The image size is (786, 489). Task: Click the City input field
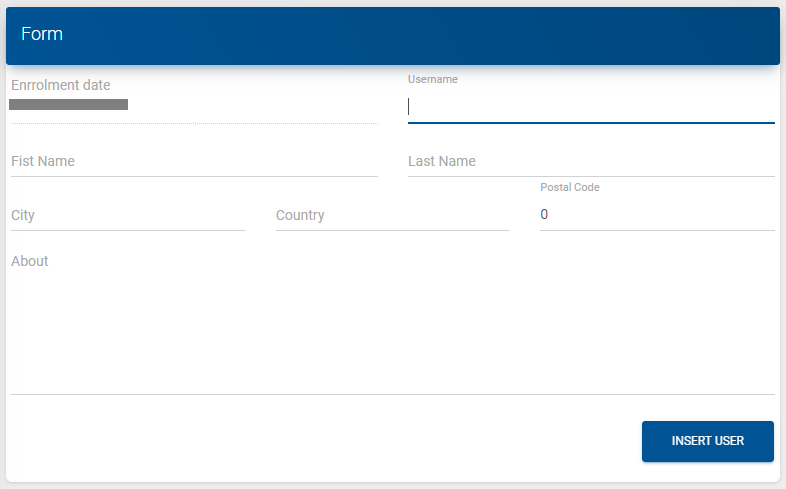128,215
